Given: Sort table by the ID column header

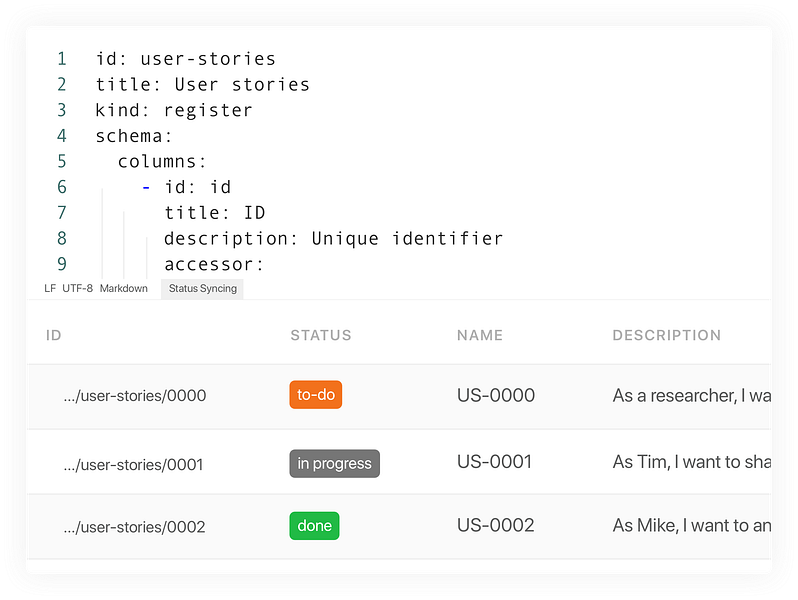Looking at the screenshot, I should click(54, 335).
